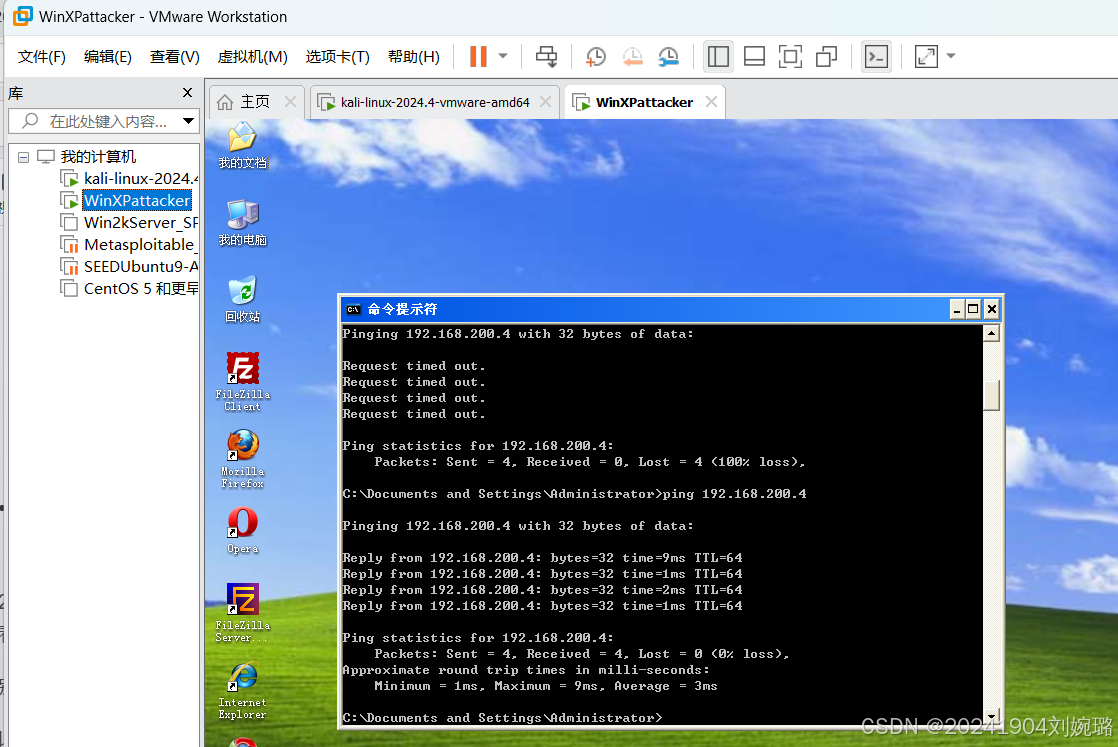Click the text "ping 192.168.200.4" in the prompt
The image size is (1118, 747).
pyautogui.click(x=734, y=494)
